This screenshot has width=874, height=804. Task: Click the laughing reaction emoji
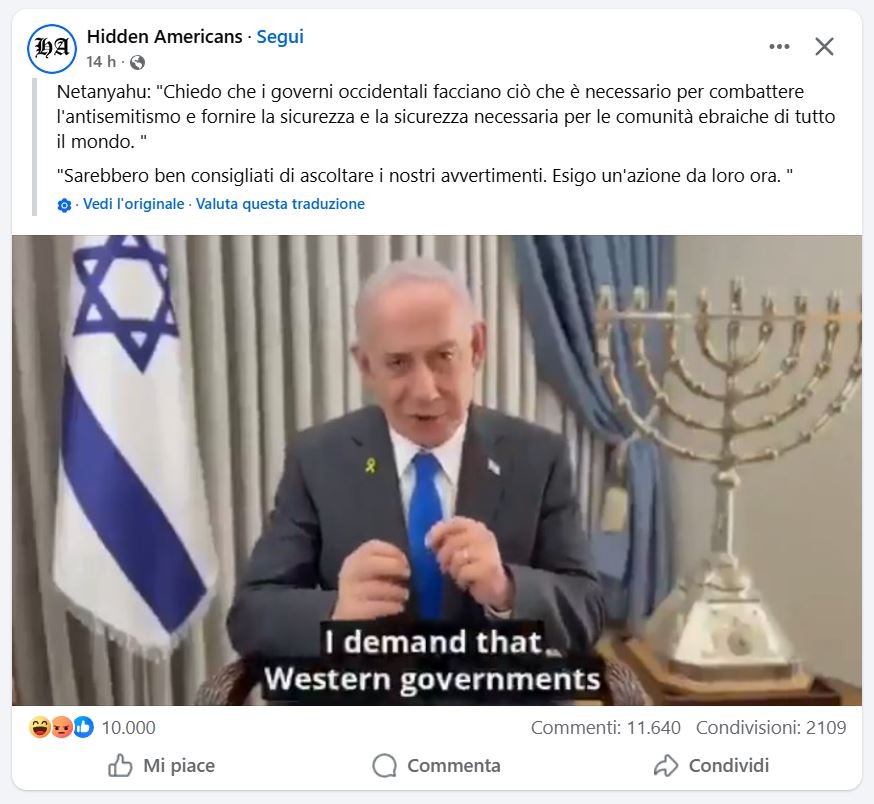[x=40, y=728]
